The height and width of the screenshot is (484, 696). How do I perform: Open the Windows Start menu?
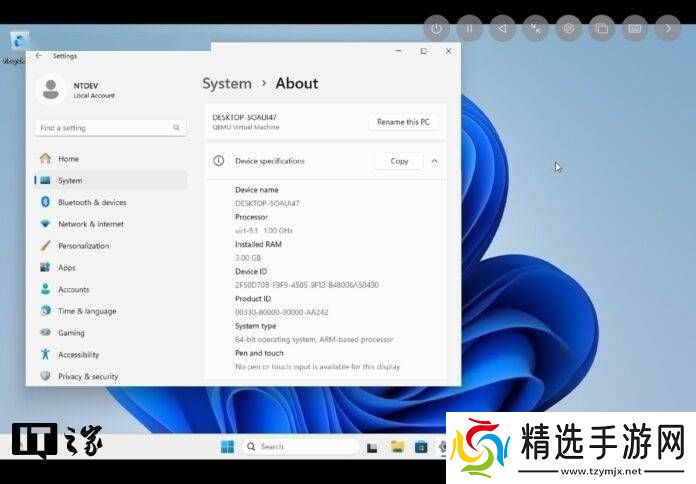click(227, 447)
